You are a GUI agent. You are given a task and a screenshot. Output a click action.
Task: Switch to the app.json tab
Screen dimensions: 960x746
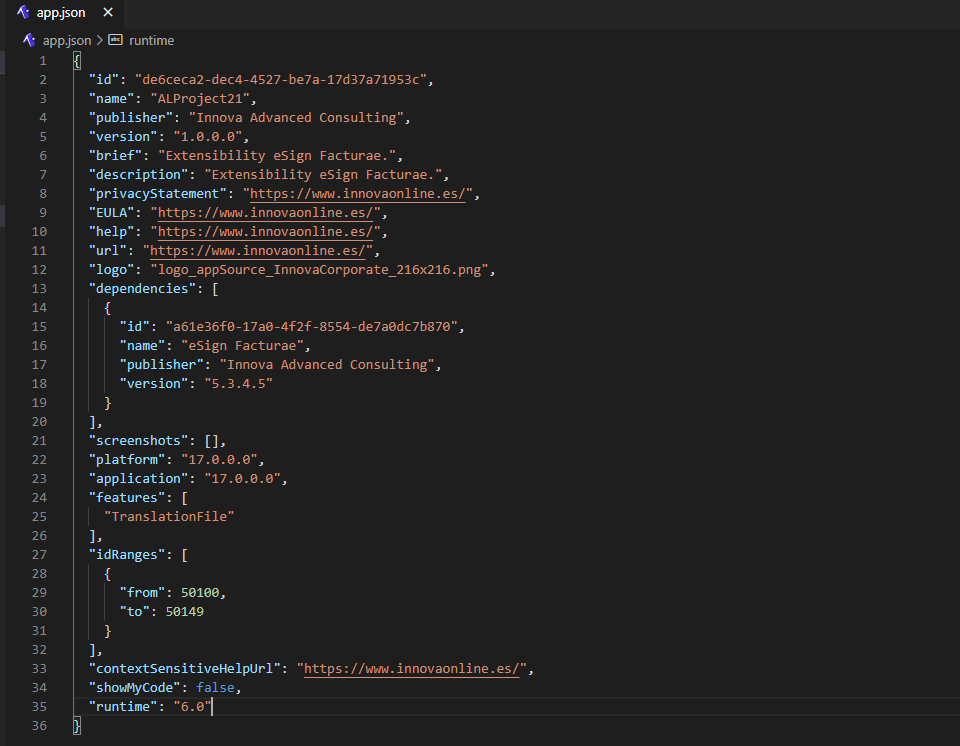[60, 13]
